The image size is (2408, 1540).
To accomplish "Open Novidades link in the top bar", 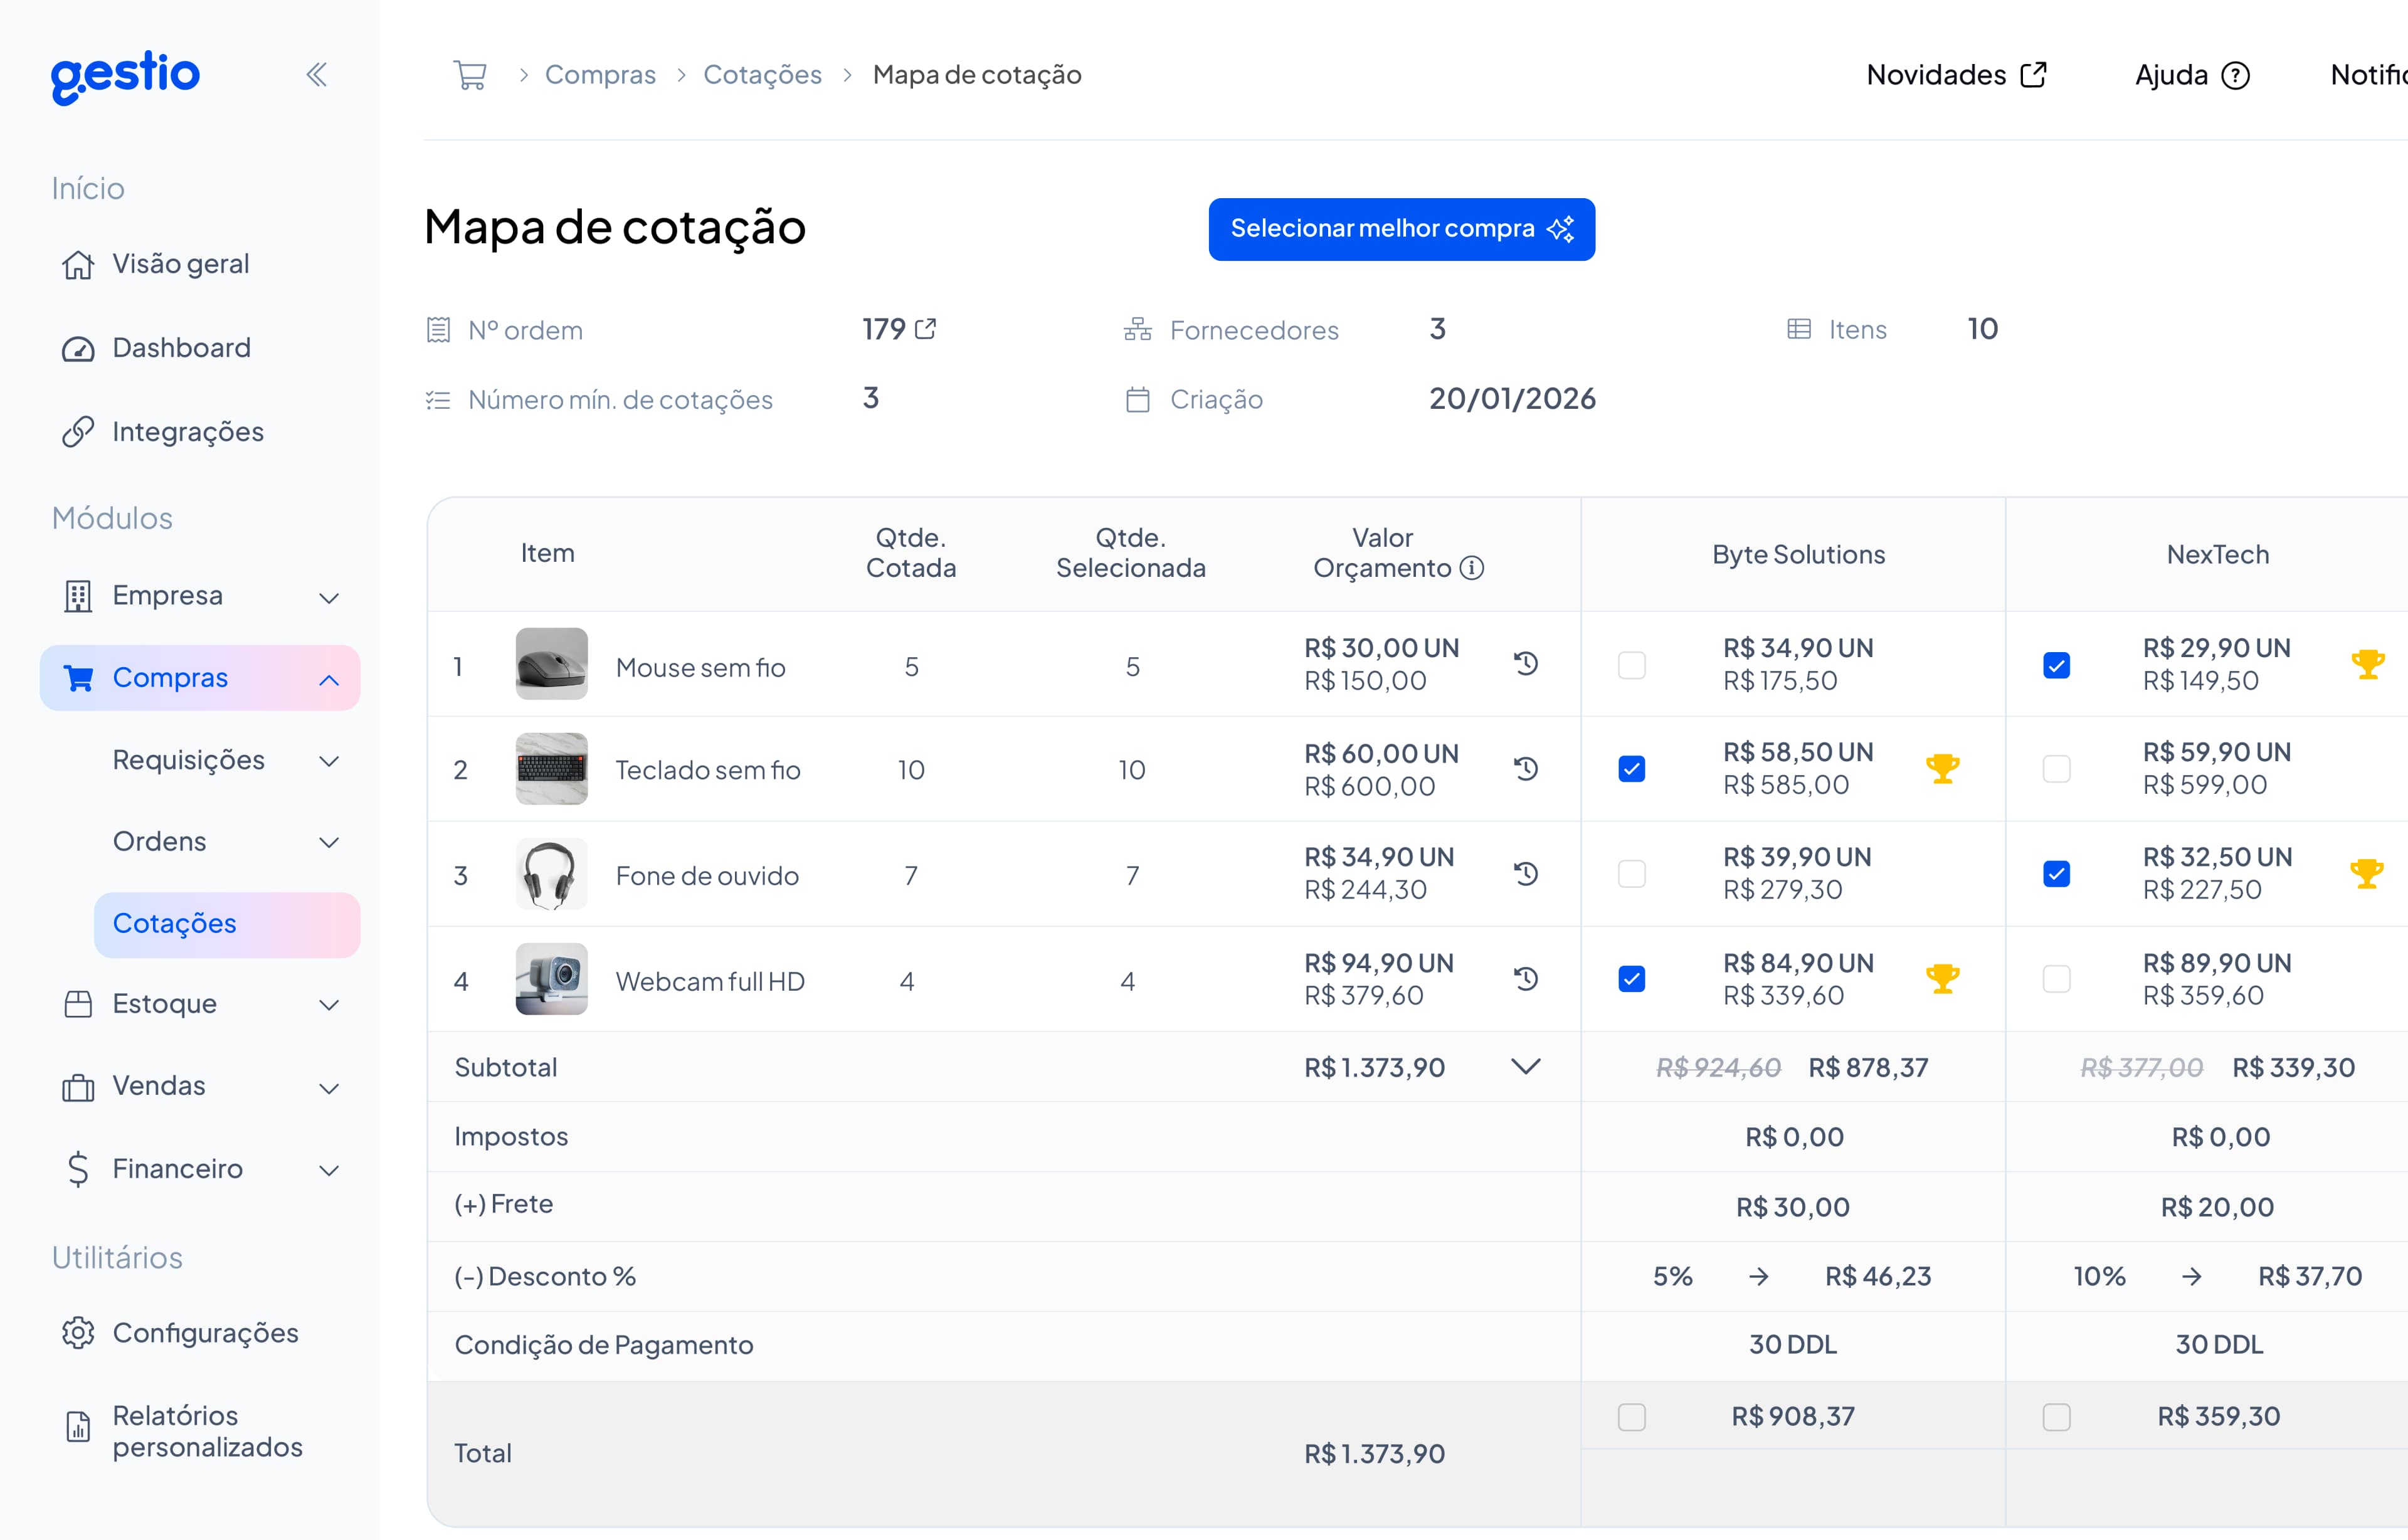I will [1956, 74].
